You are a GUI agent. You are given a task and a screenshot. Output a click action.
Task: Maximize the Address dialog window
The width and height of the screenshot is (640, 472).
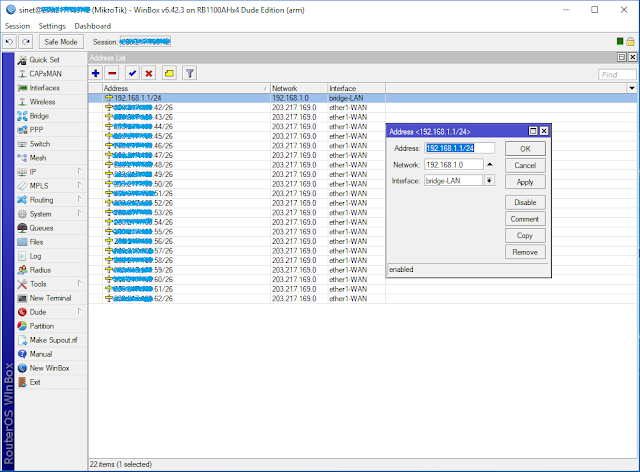pos(533,131)
